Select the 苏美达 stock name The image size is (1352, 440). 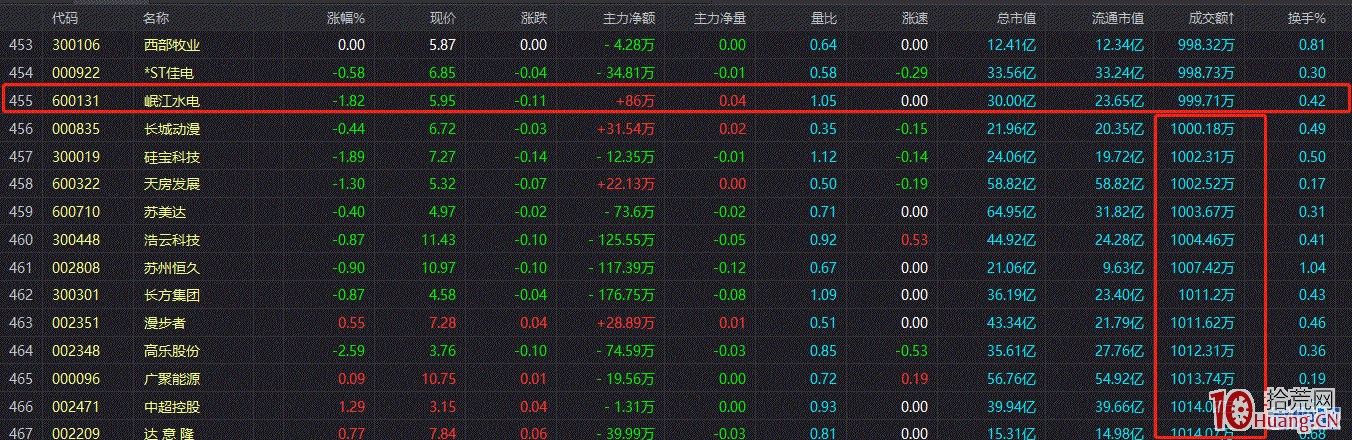click(165, 212)
